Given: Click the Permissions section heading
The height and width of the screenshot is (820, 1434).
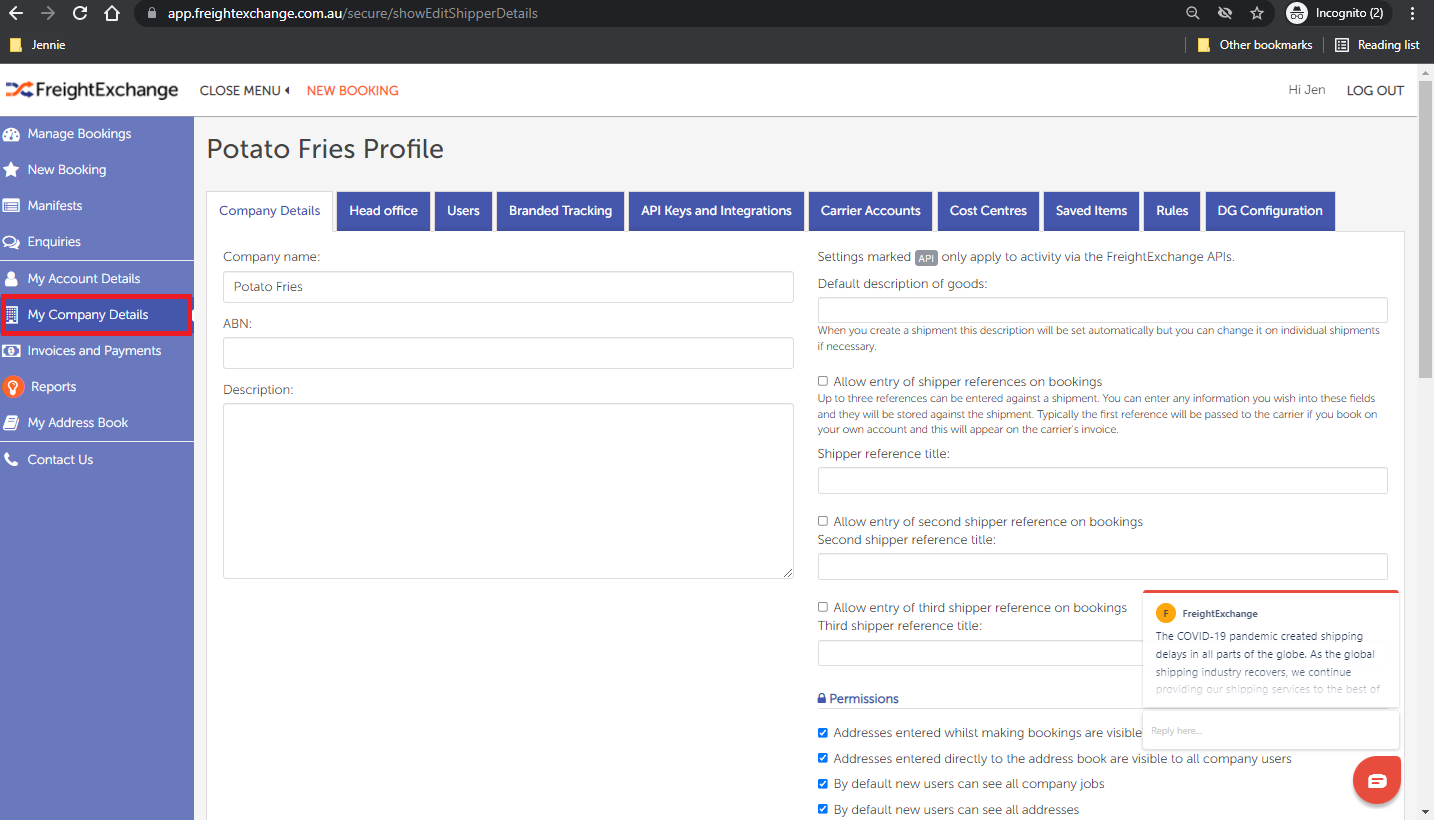Looking at the screenshot, I should point(858,699).
